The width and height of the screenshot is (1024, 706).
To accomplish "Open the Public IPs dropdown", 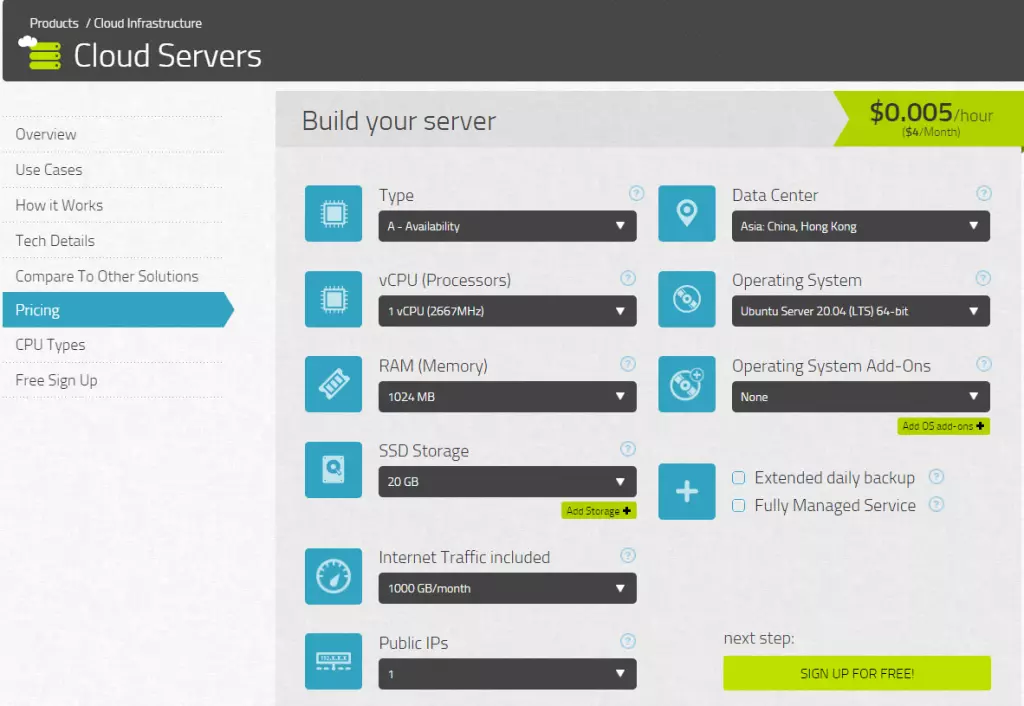I will click(507, 673).
